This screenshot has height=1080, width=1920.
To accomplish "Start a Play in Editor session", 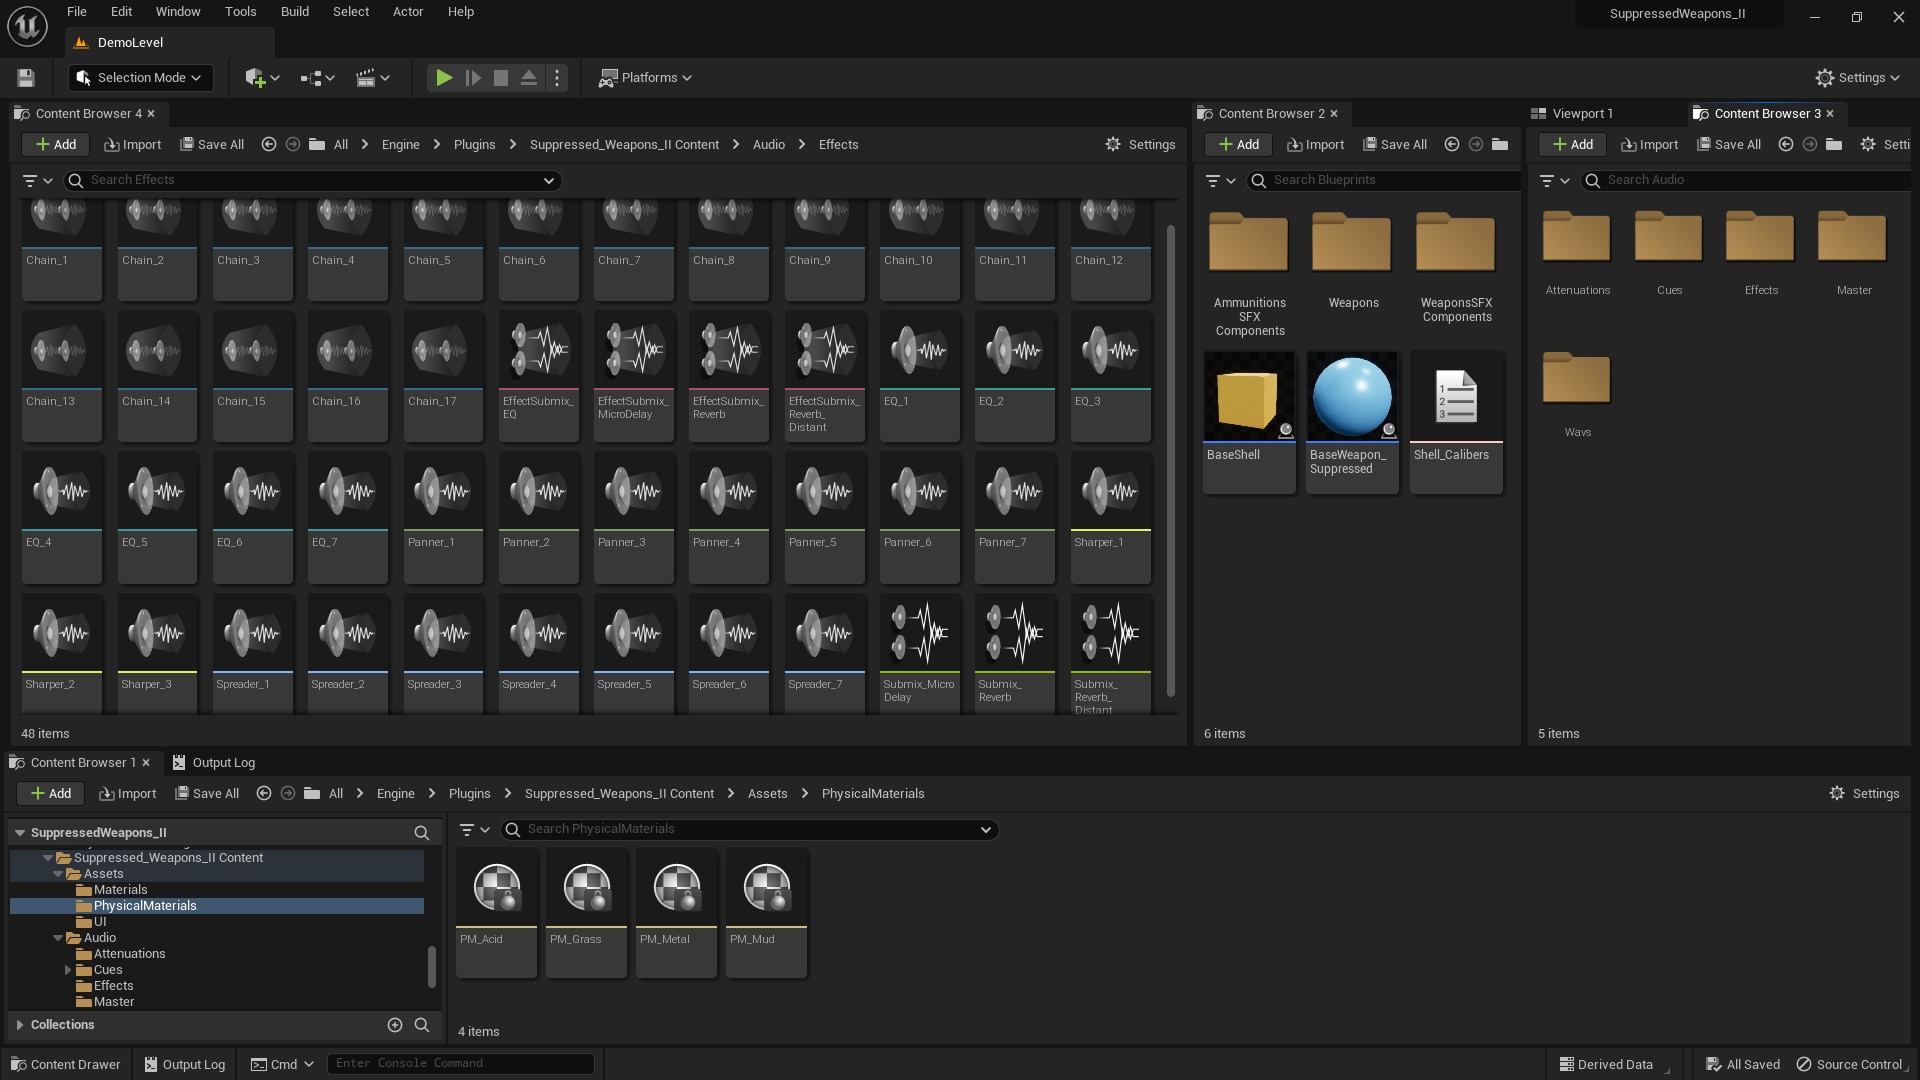I will pyautogui.click(x=443, y=77).
